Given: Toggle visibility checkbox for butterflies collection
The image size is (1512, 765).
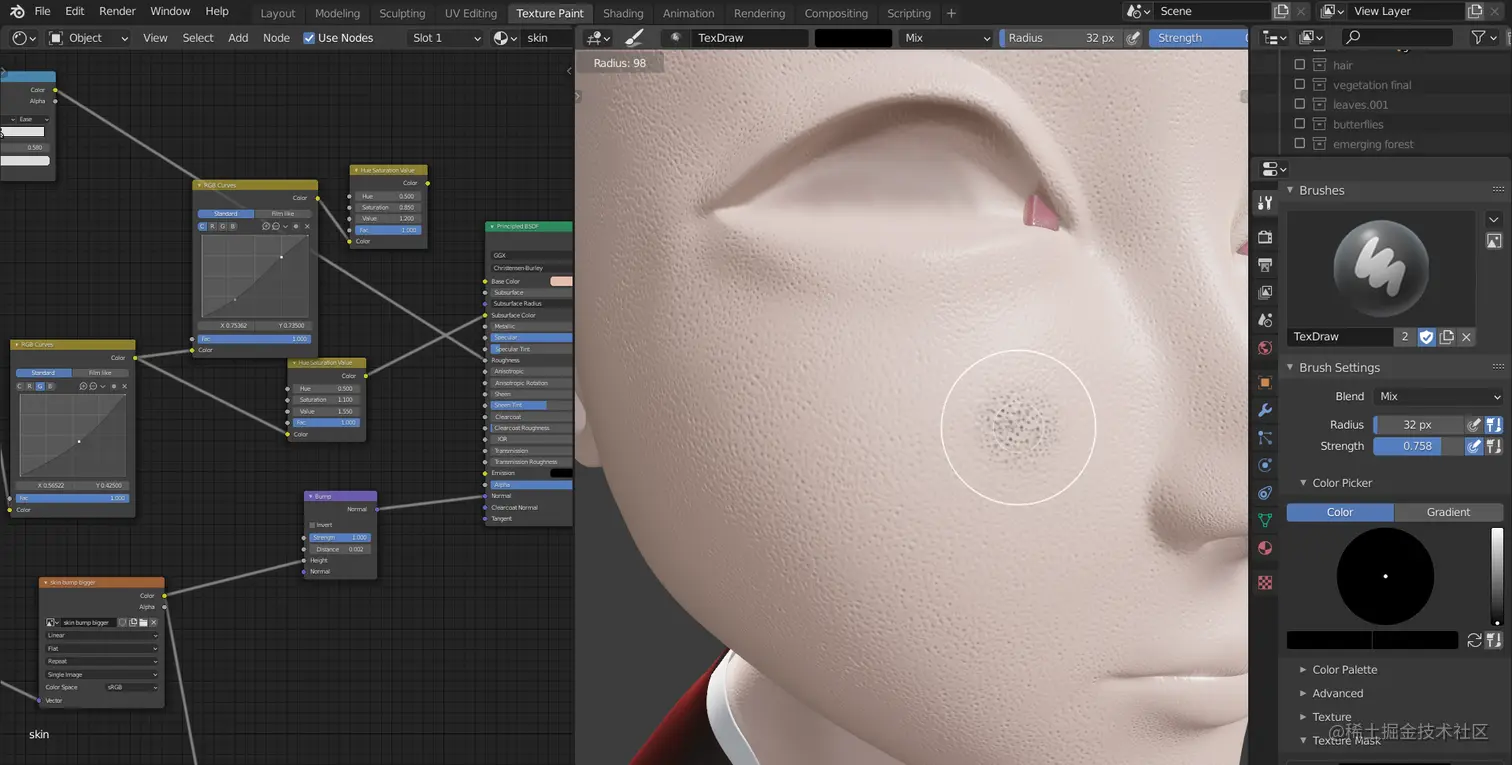Looking at the screenshot, I should (1301, 124).
